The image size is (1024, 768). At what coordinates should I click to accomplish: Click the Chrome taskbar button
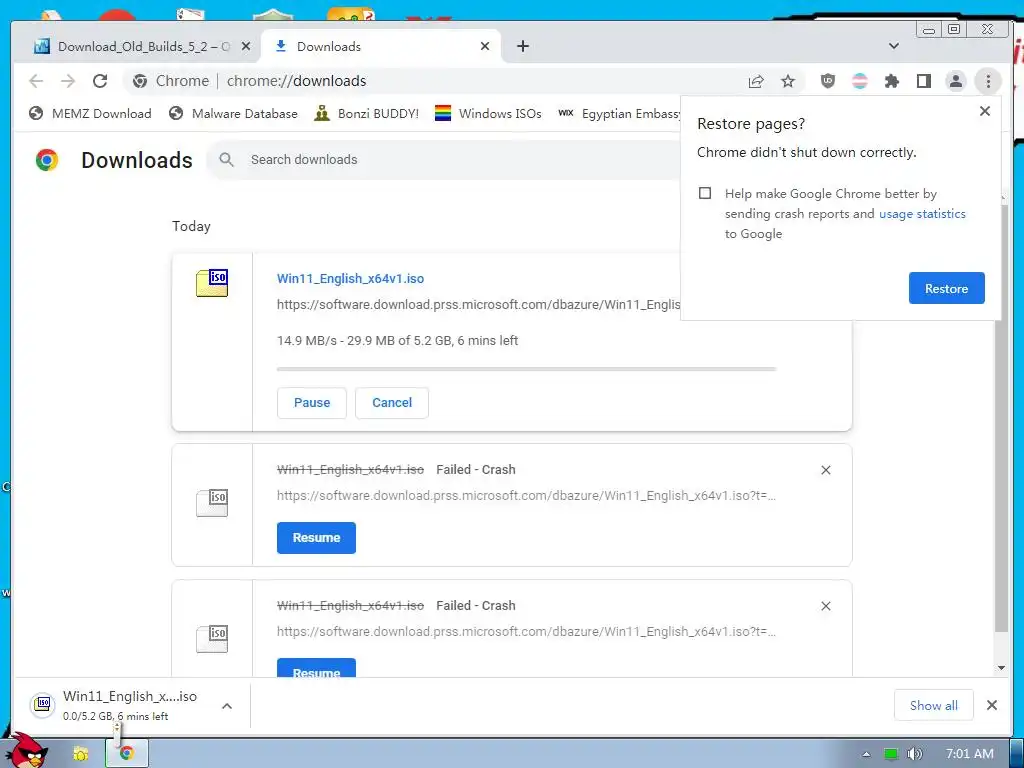pyautogui.click(x=127, y=754)
